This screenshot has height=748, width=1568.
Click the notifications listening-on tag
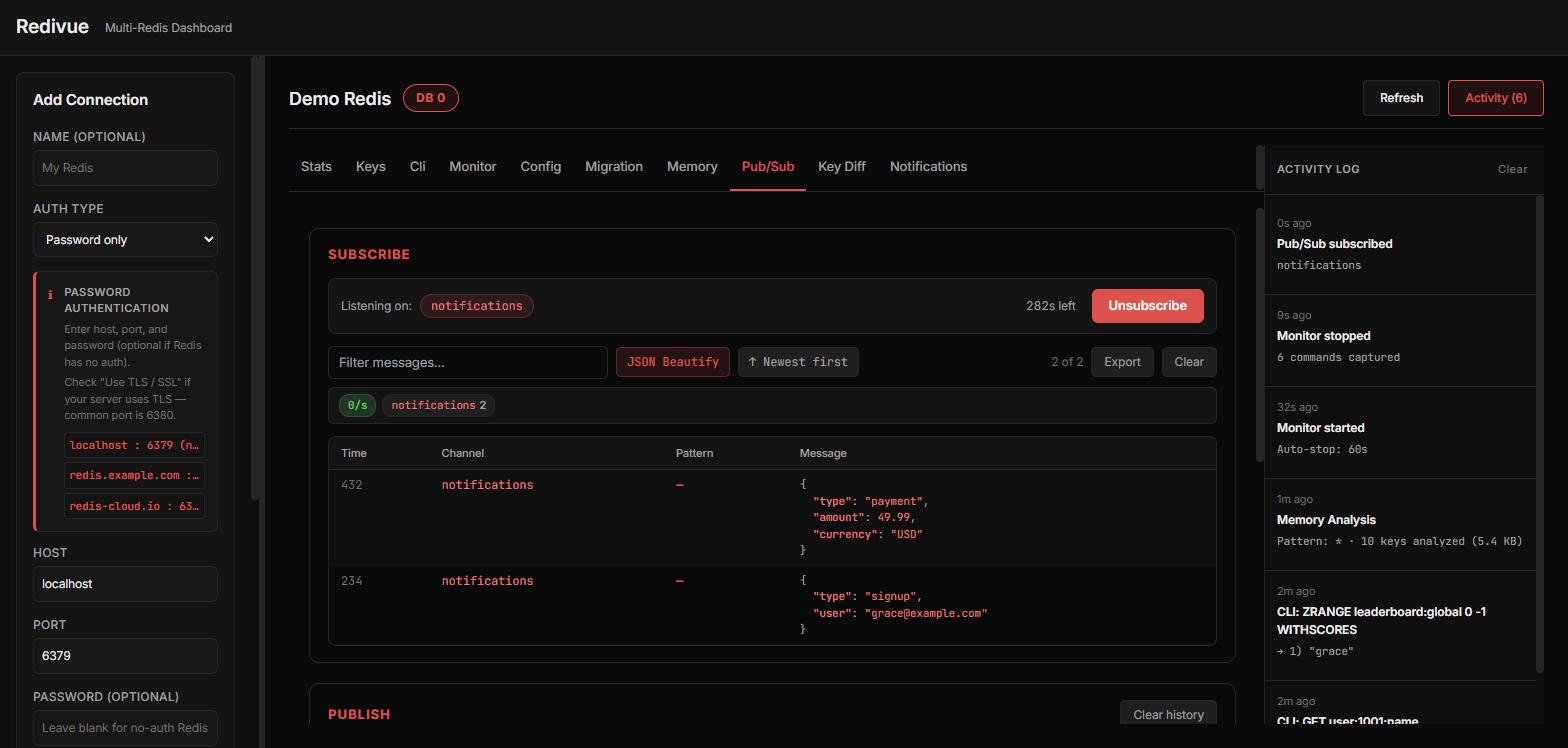click(476, 306)
